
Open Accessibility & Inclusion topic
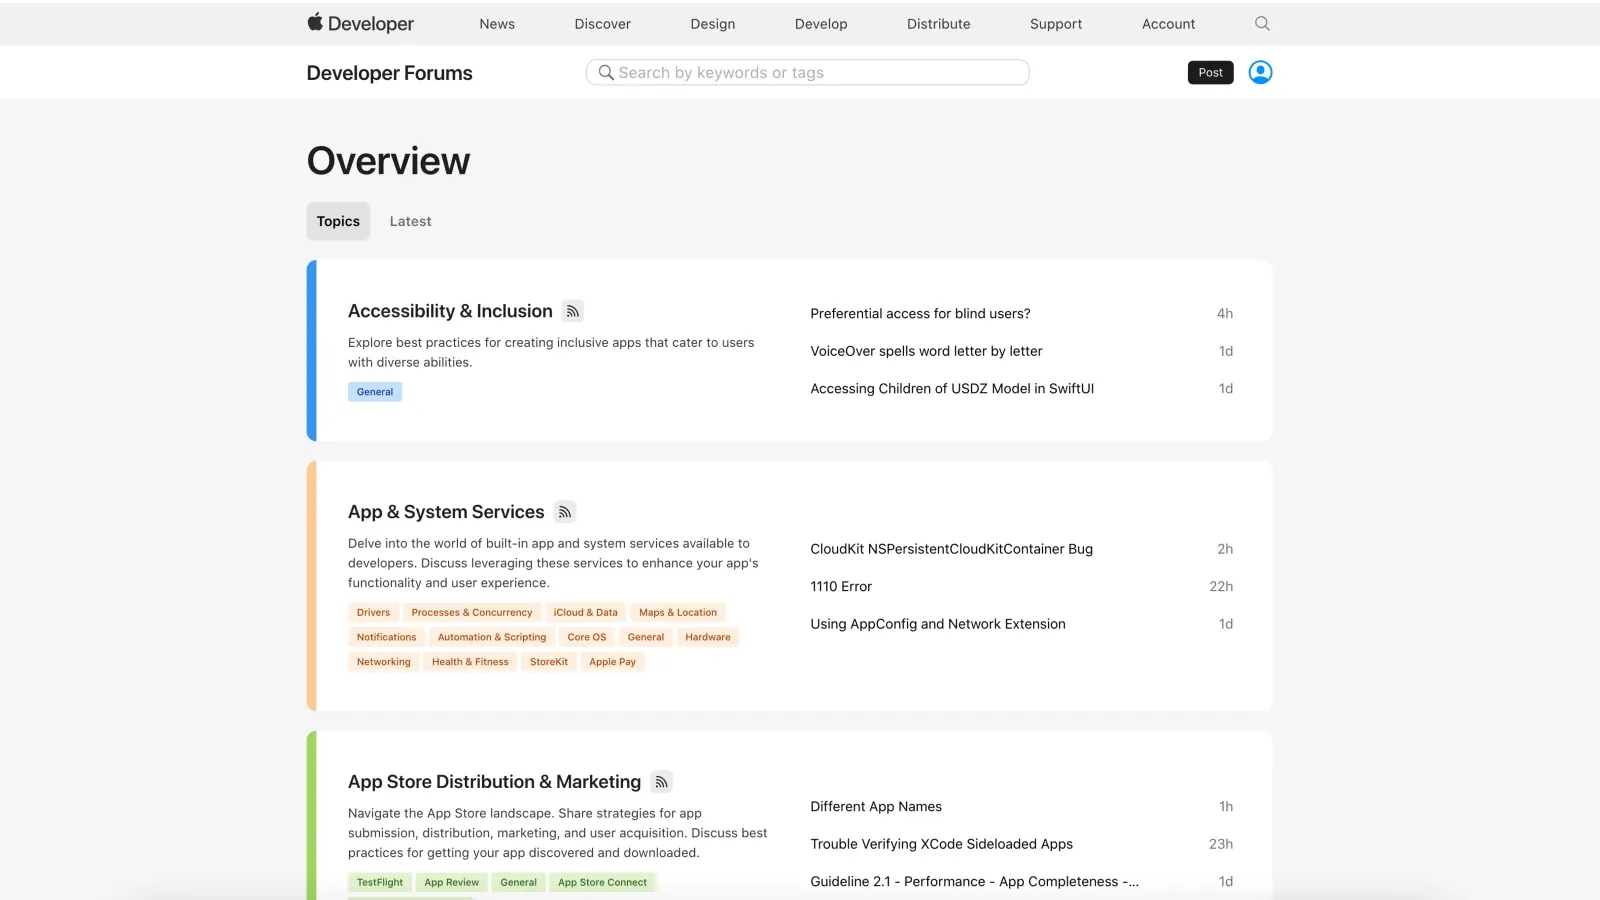point(450,311)
